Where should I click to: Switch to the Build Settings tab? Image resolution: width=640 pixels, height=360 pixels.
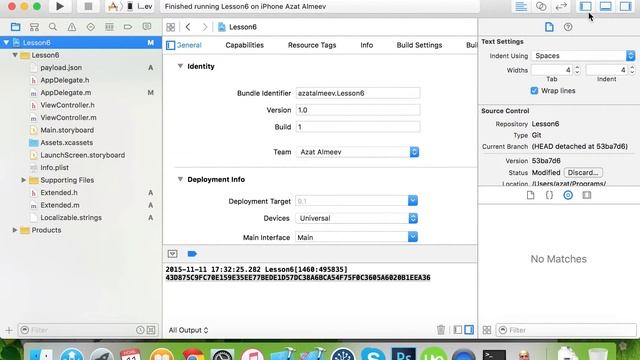tap(419, 45)
